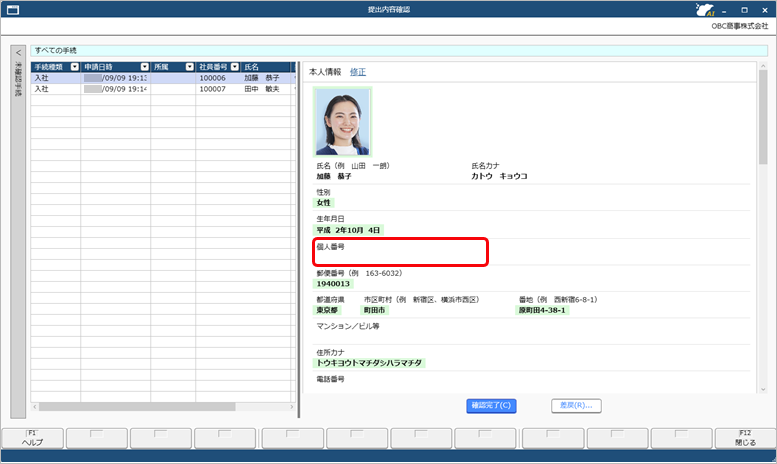Select the row for employee 田中 敏夫

pos(160,89)
